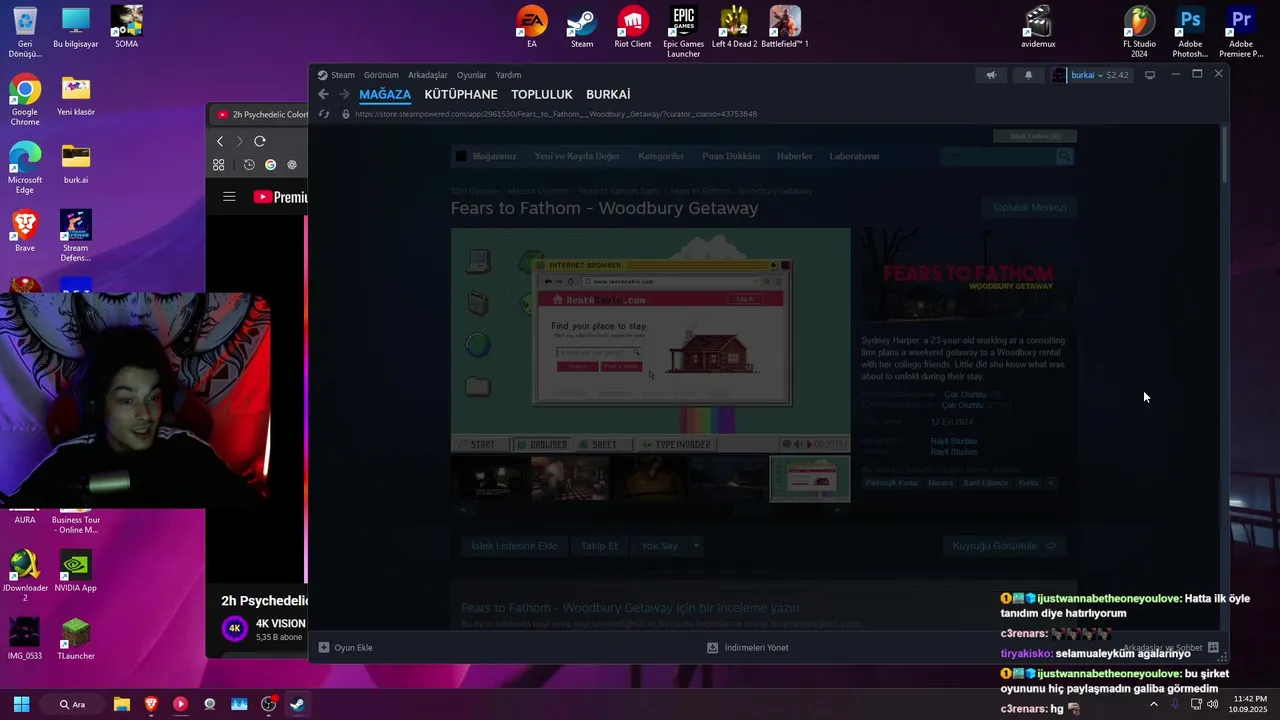Switch to the TOPLULUK tab
The width and height of the screenshot is (1280, 720).
pos(542,94)
